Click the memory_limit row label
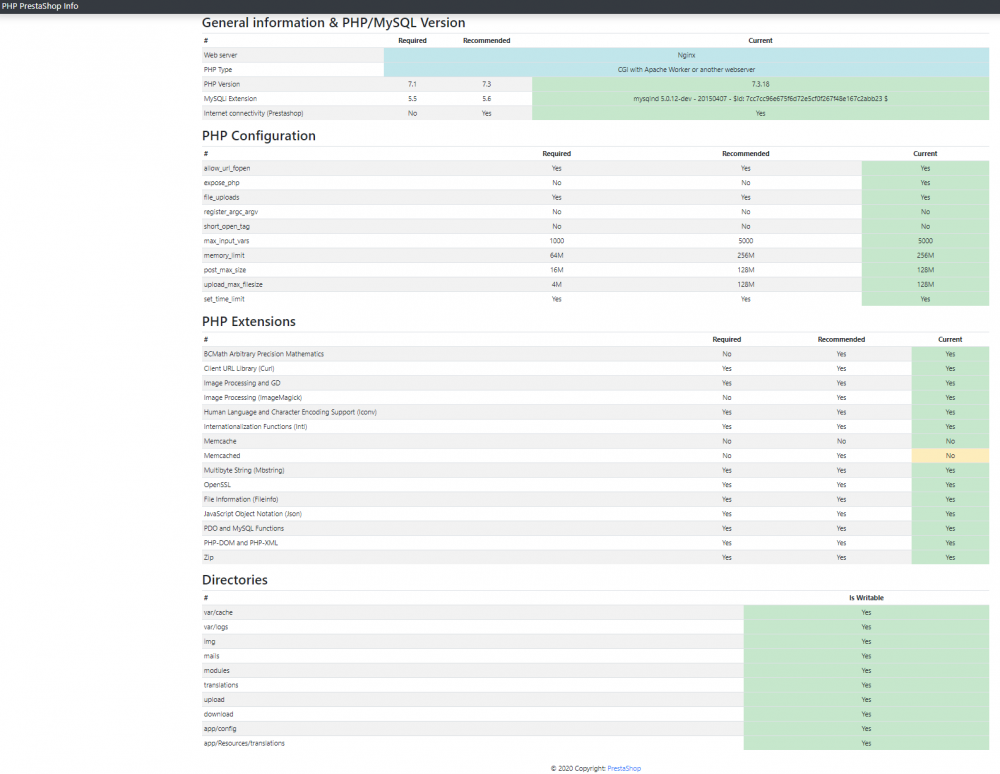This screenshot has height=774, width=1000. [x=224, y=255]
